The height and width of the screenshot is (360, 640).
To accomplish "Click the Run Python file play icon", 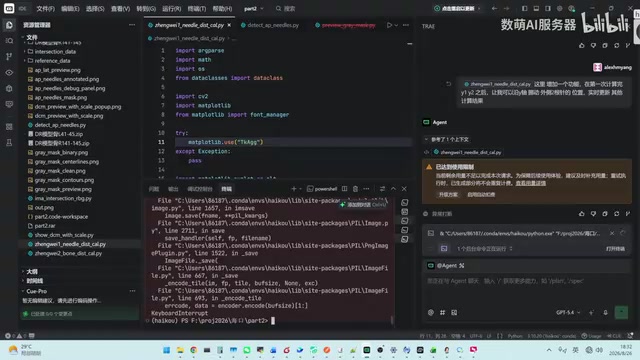I will click(x=389, y=25).
